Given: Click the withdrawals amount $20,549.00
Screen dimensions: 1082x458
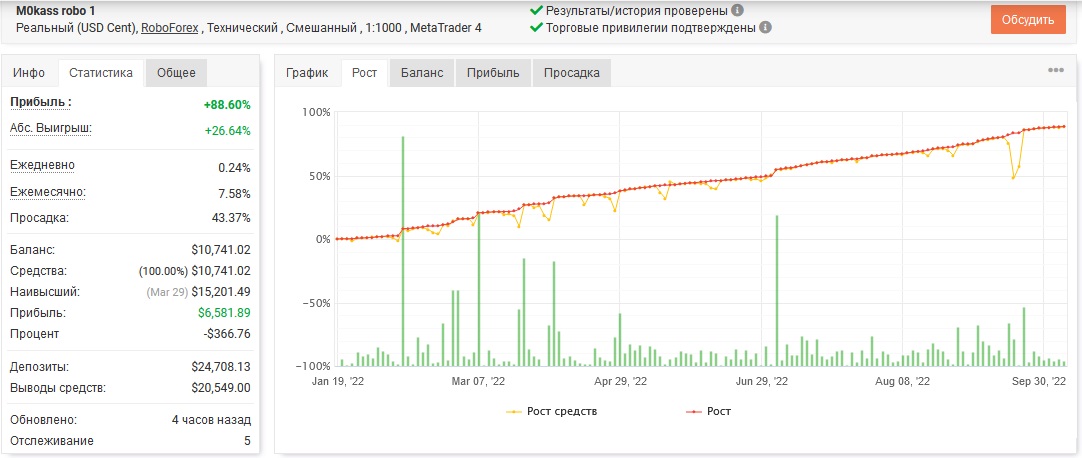Looking at the screenshot, I should click(221, 388).
